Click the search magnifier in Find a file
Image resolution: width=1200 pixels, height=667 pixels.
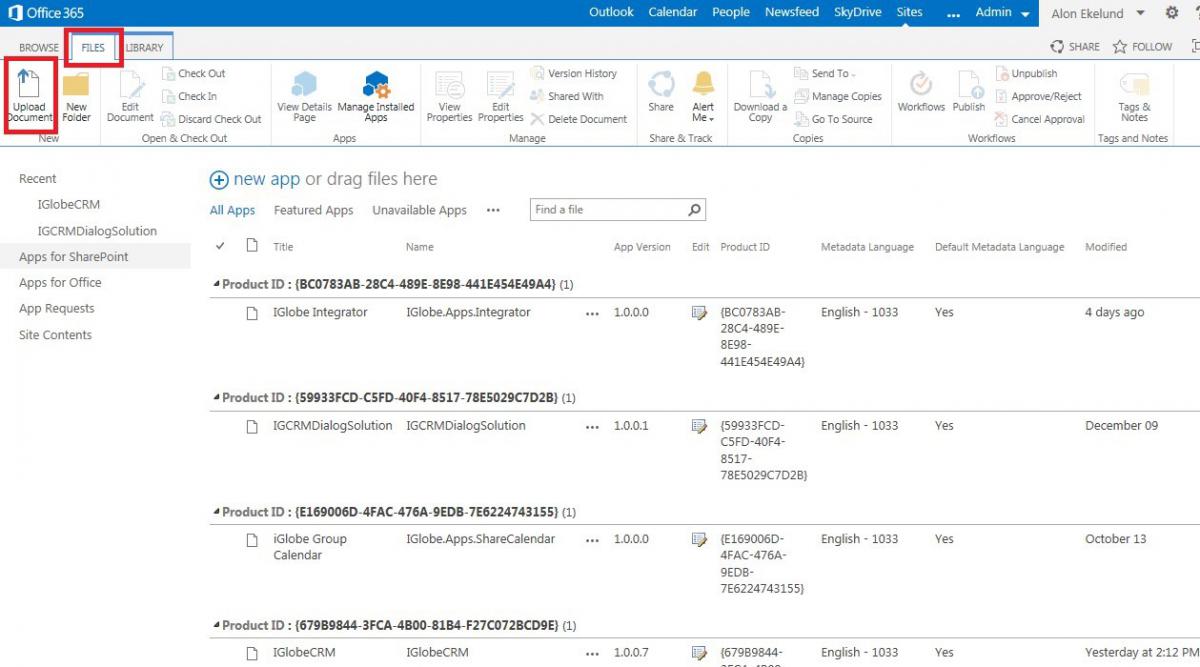point(695,210)
